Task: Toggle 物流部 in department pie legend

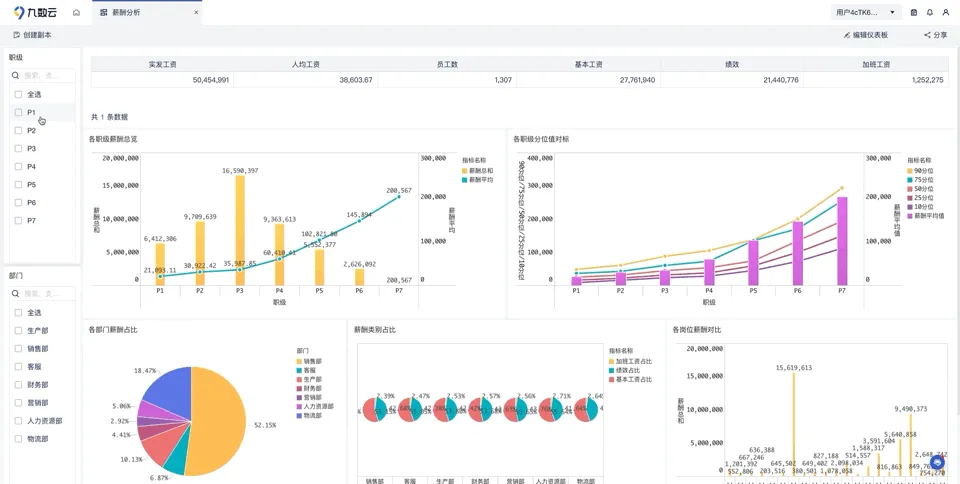Action: 310,415
